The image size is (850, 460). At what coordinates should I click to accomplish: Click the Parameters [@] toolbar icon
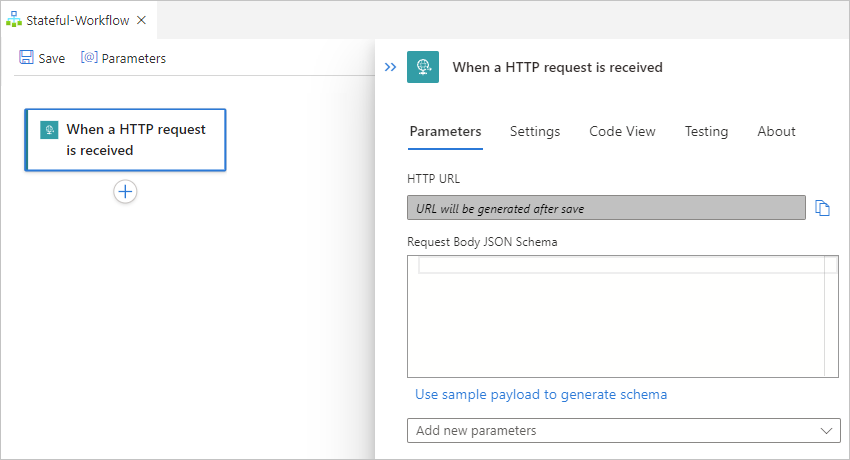89,58
